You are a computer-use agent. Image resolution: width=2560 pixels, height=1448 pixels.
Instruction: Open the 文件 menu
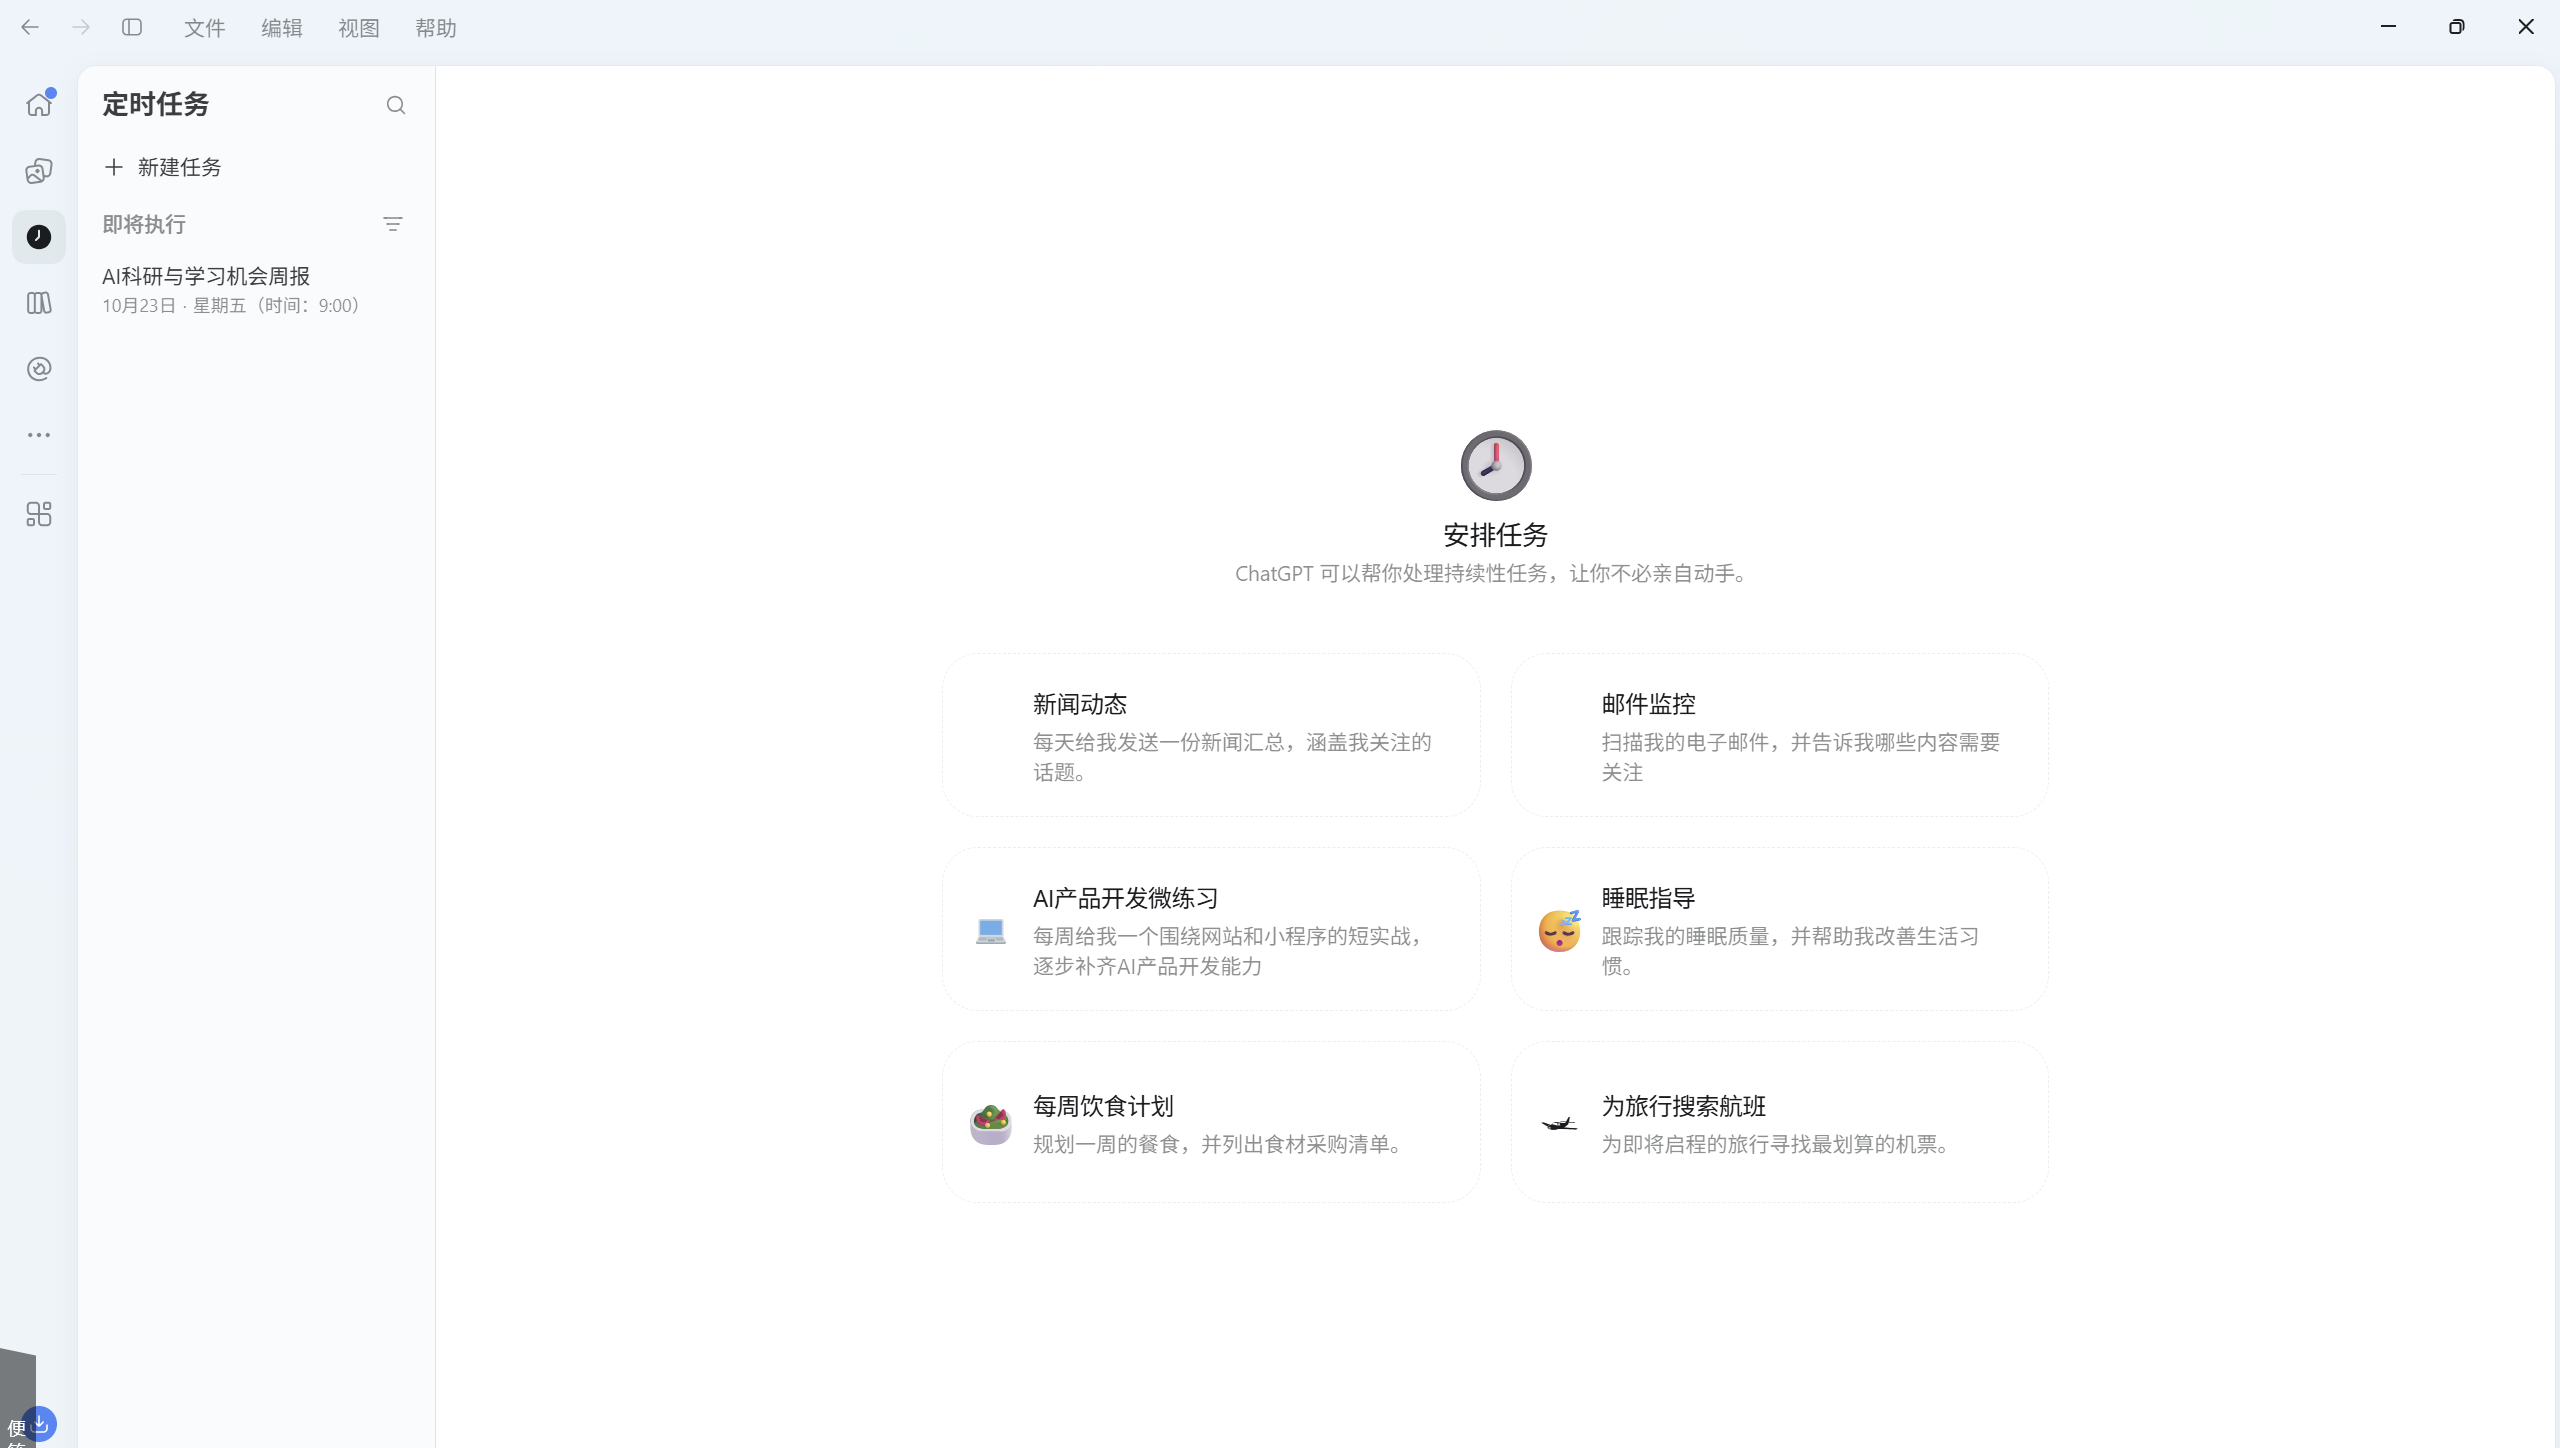coord(205,28)
